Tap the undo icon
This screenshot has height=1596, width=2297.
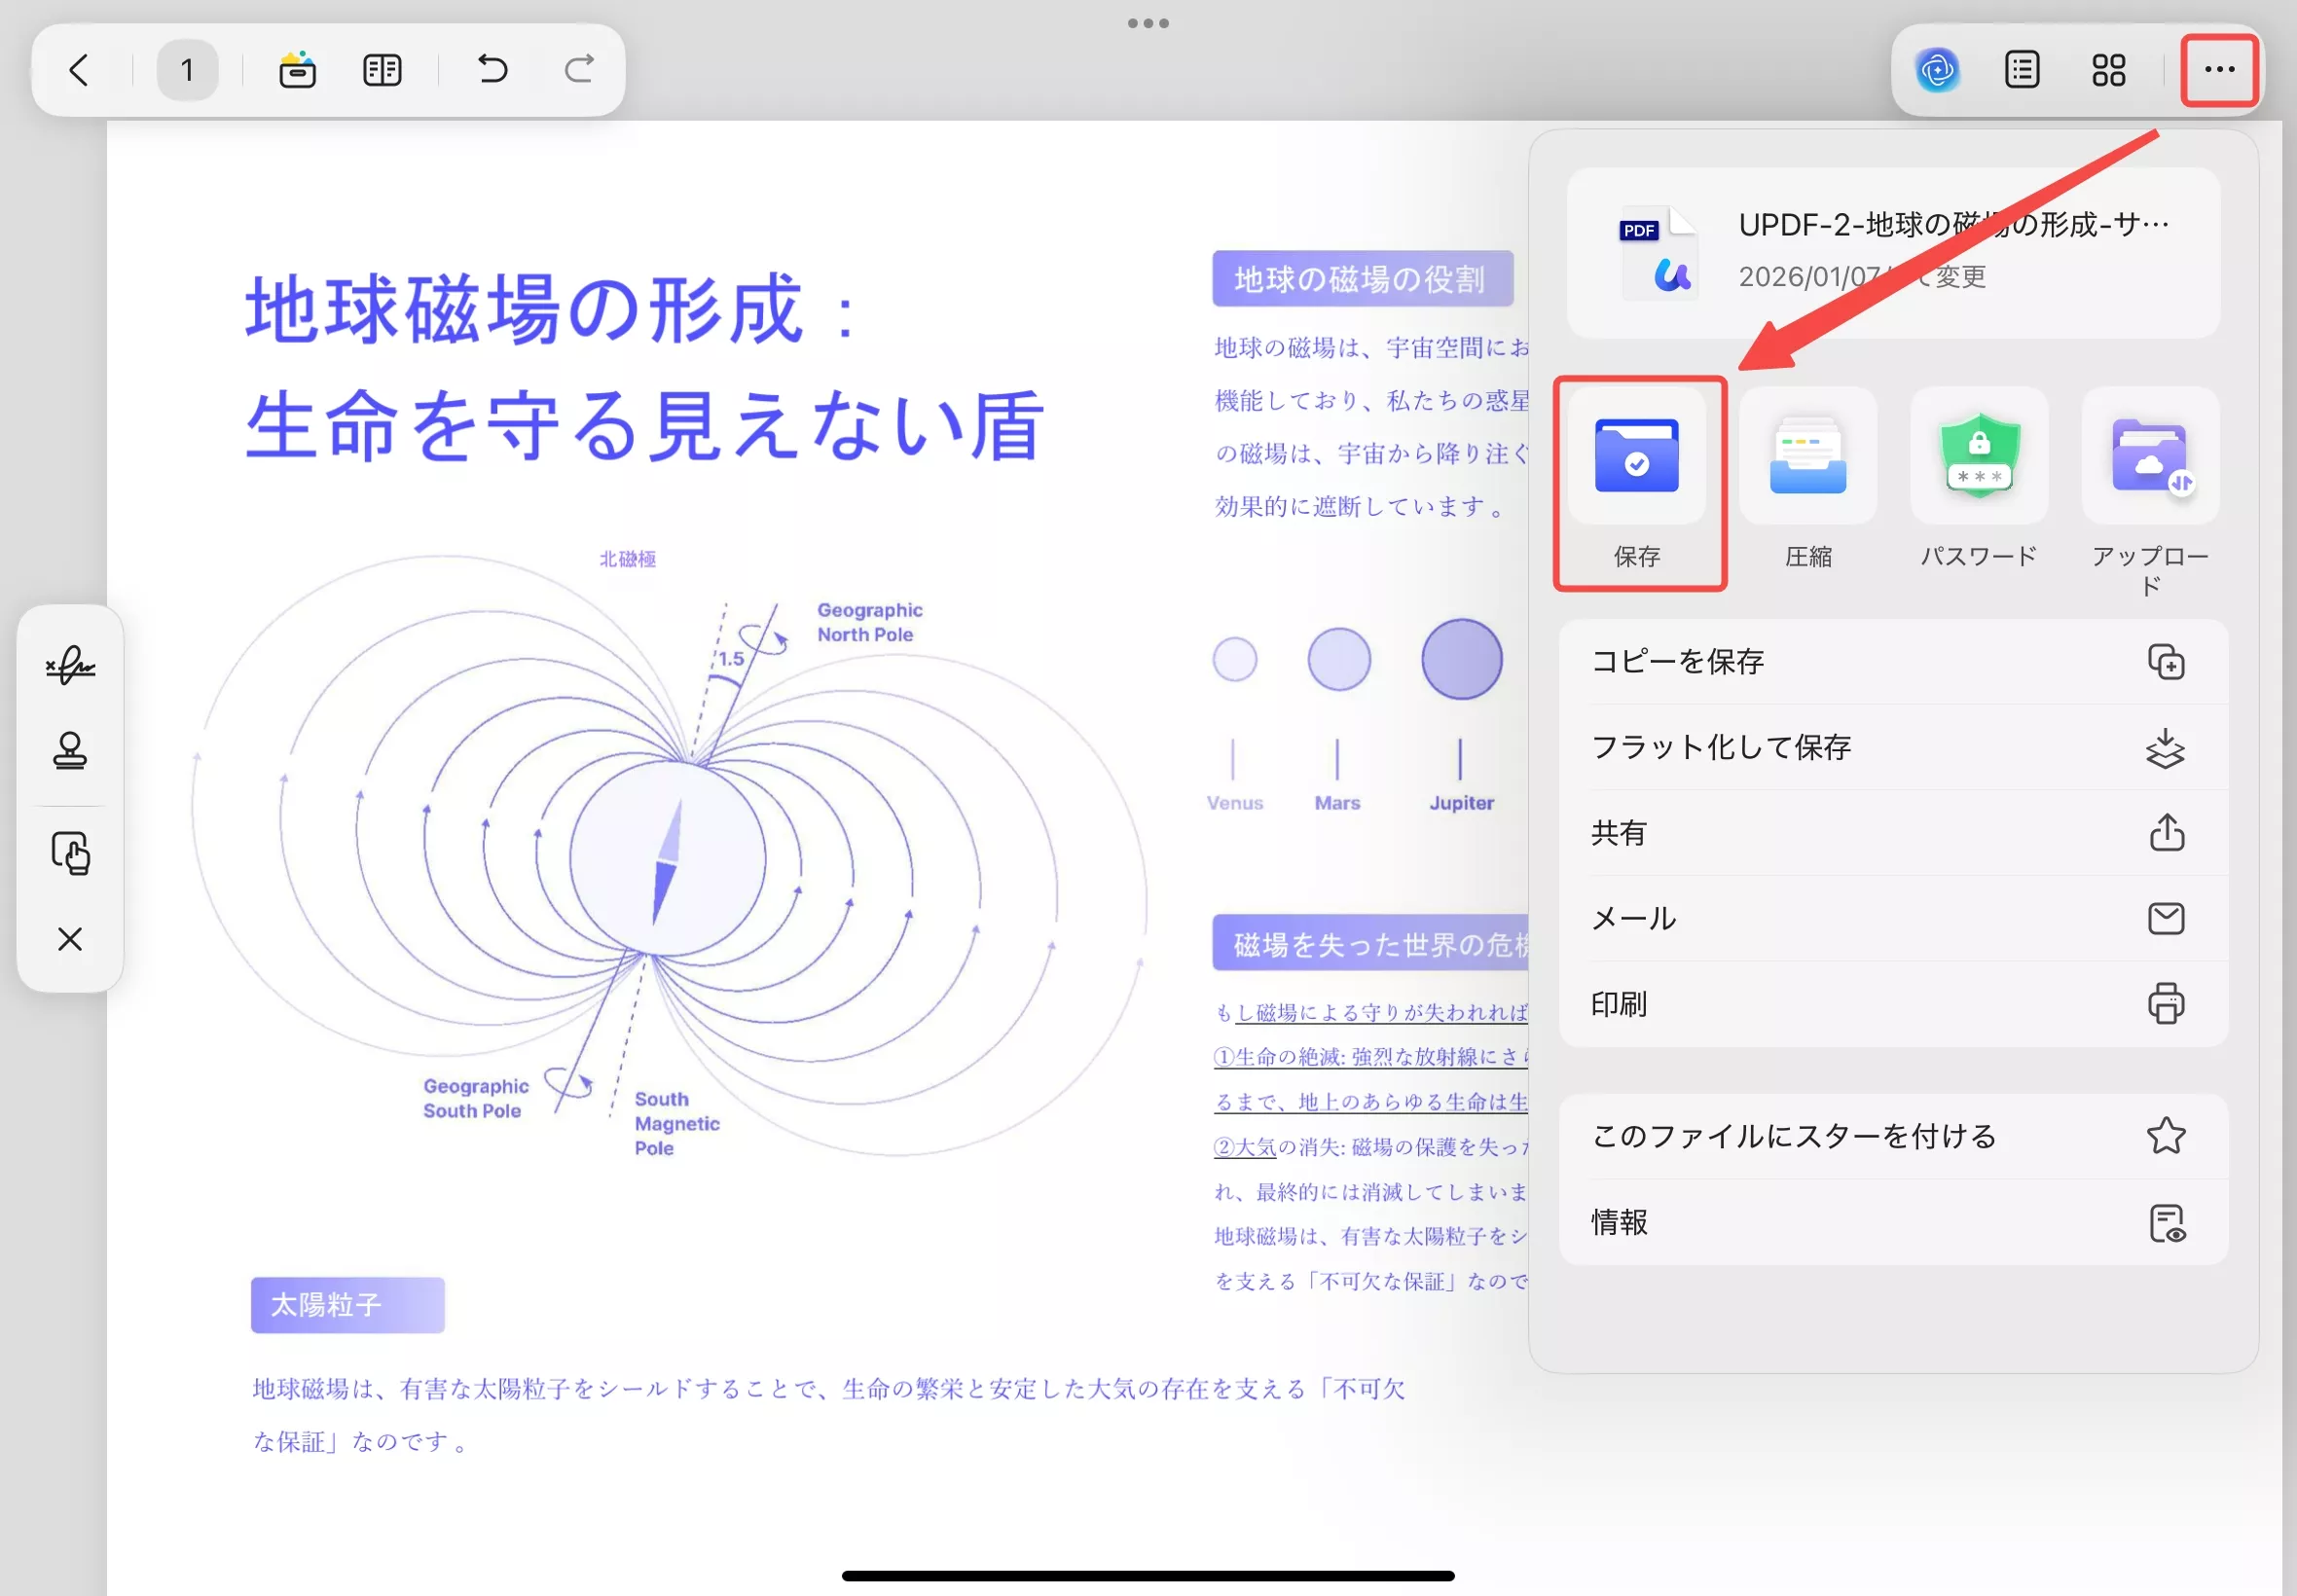click(x=490, y=69)
